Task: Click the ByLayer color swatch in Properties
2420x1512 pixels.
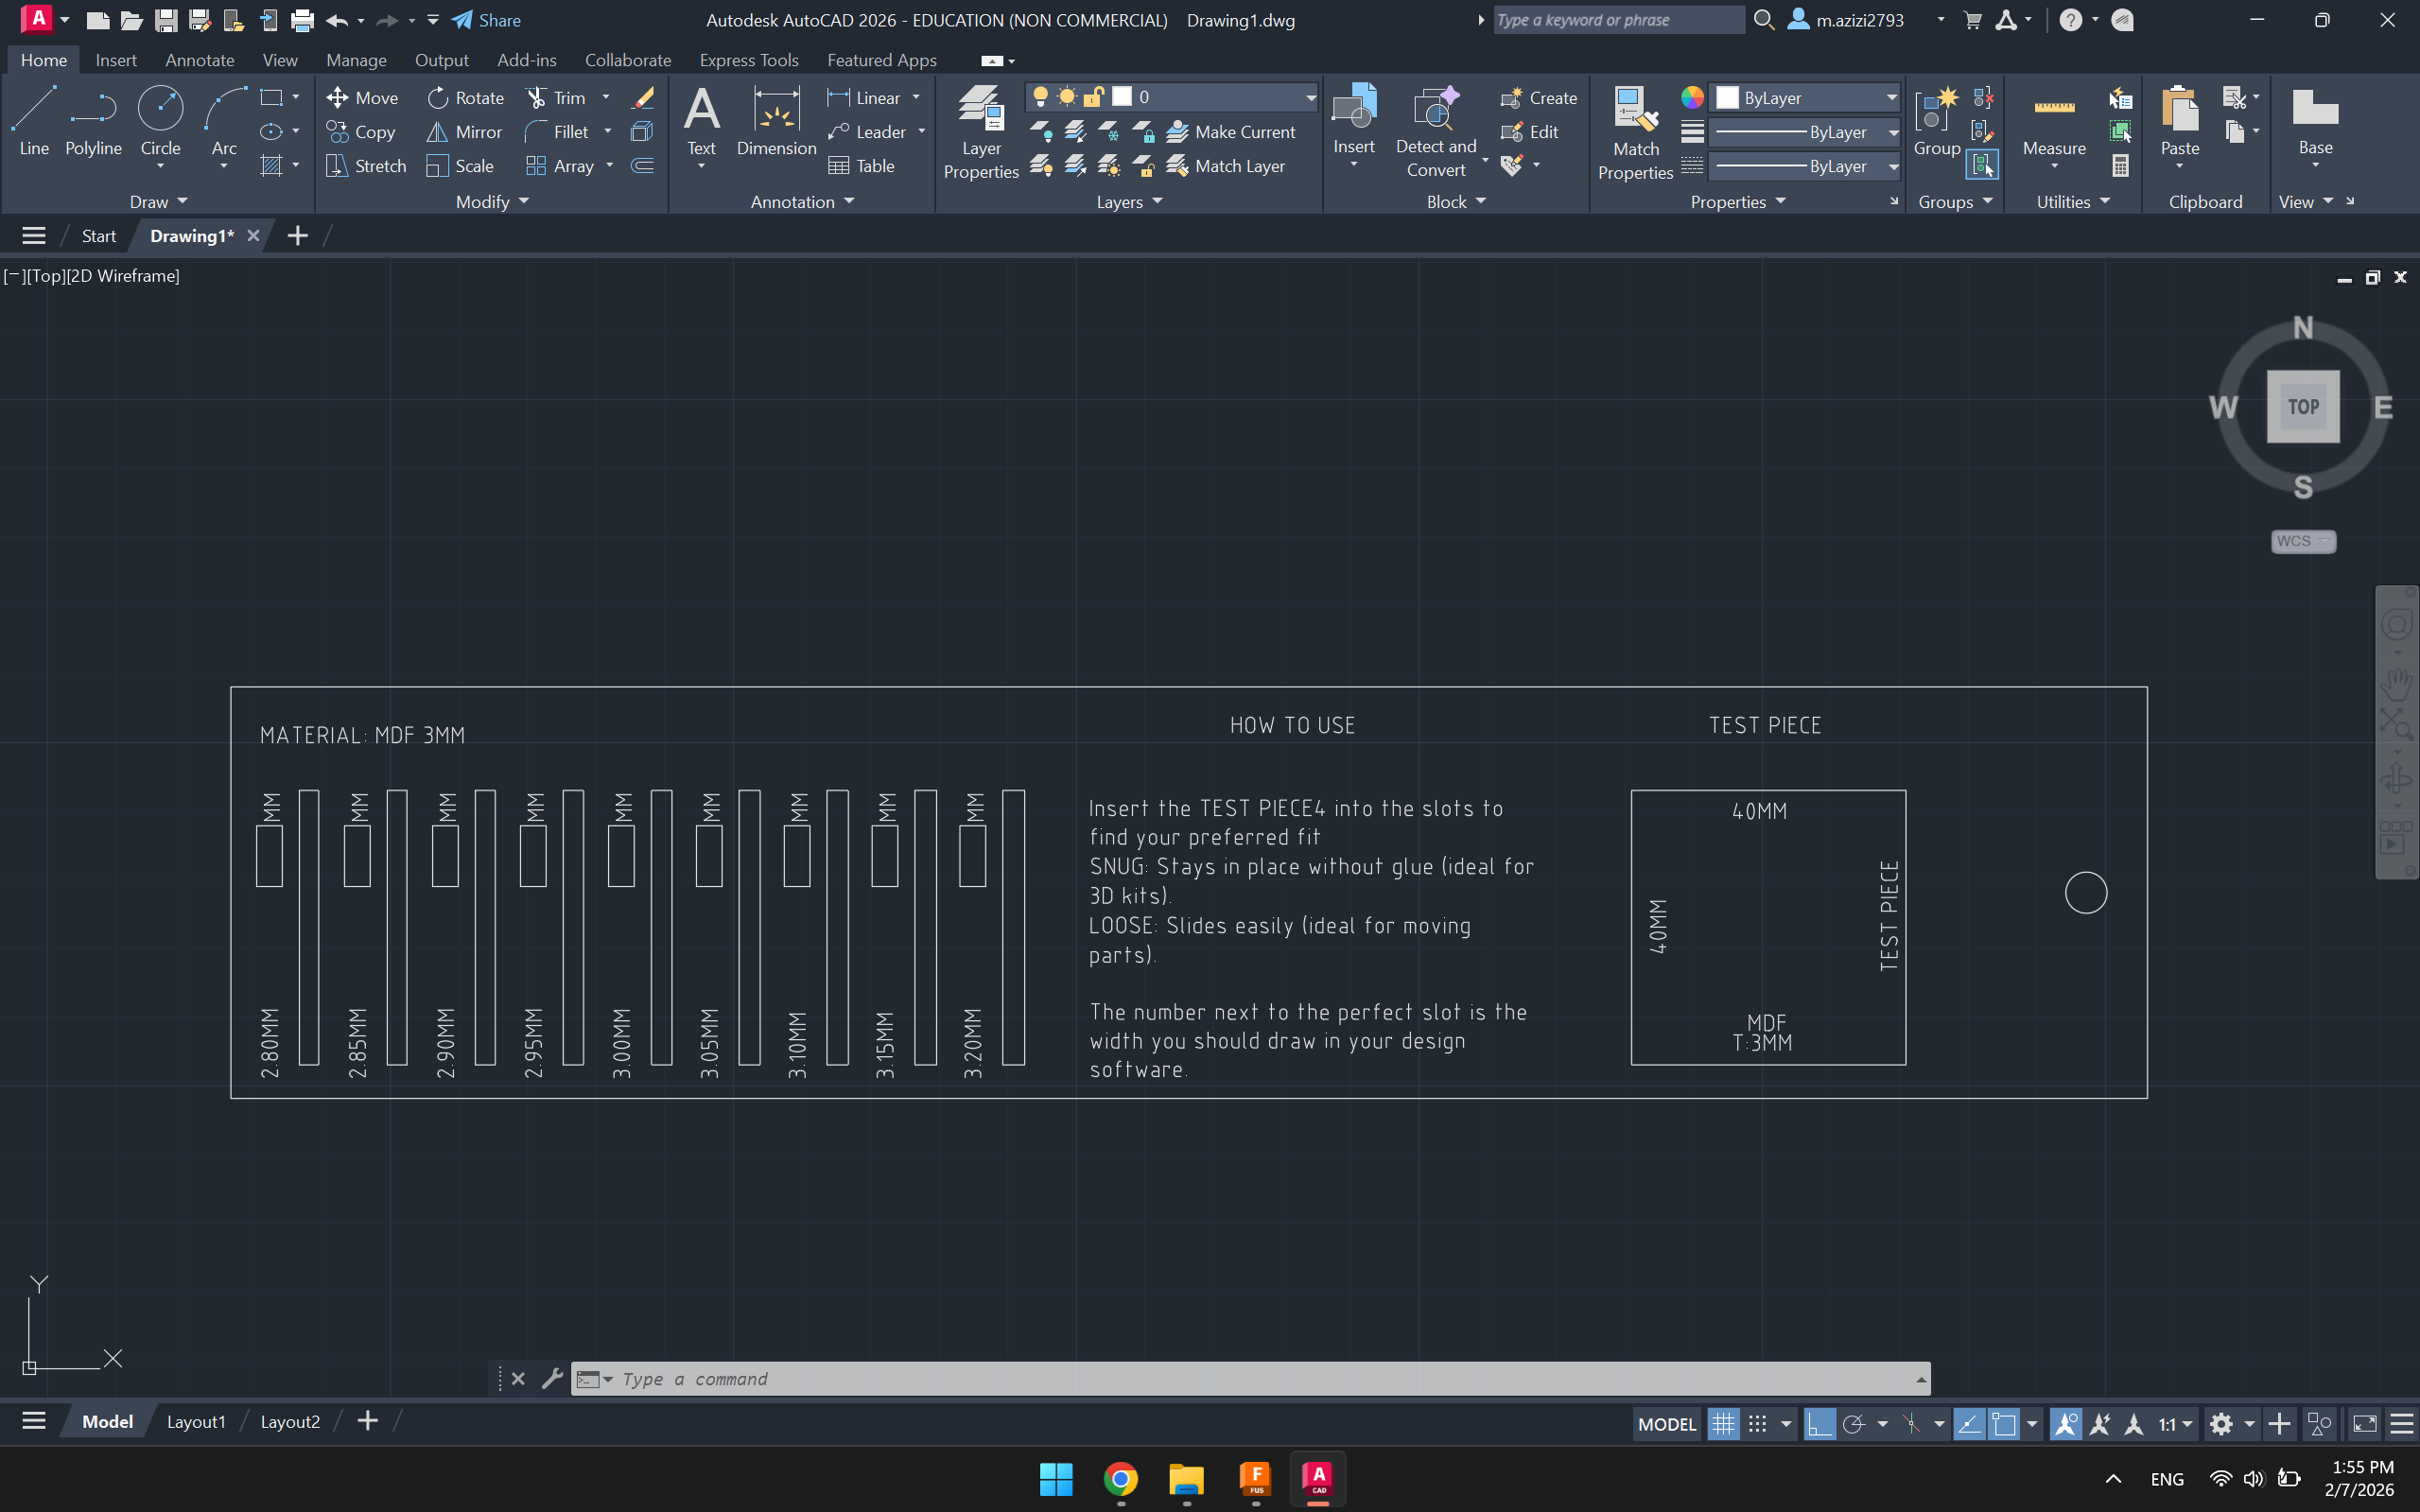Action: [1726, 97]
